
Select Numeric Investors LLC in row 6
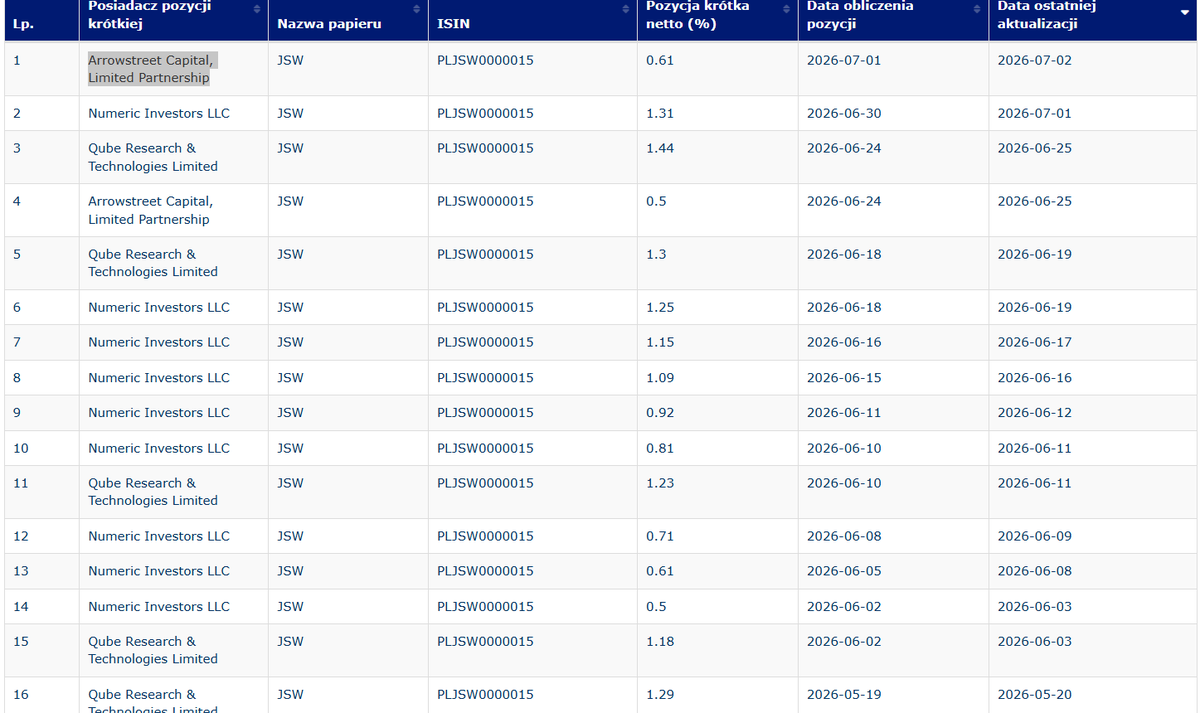point(159,307)
